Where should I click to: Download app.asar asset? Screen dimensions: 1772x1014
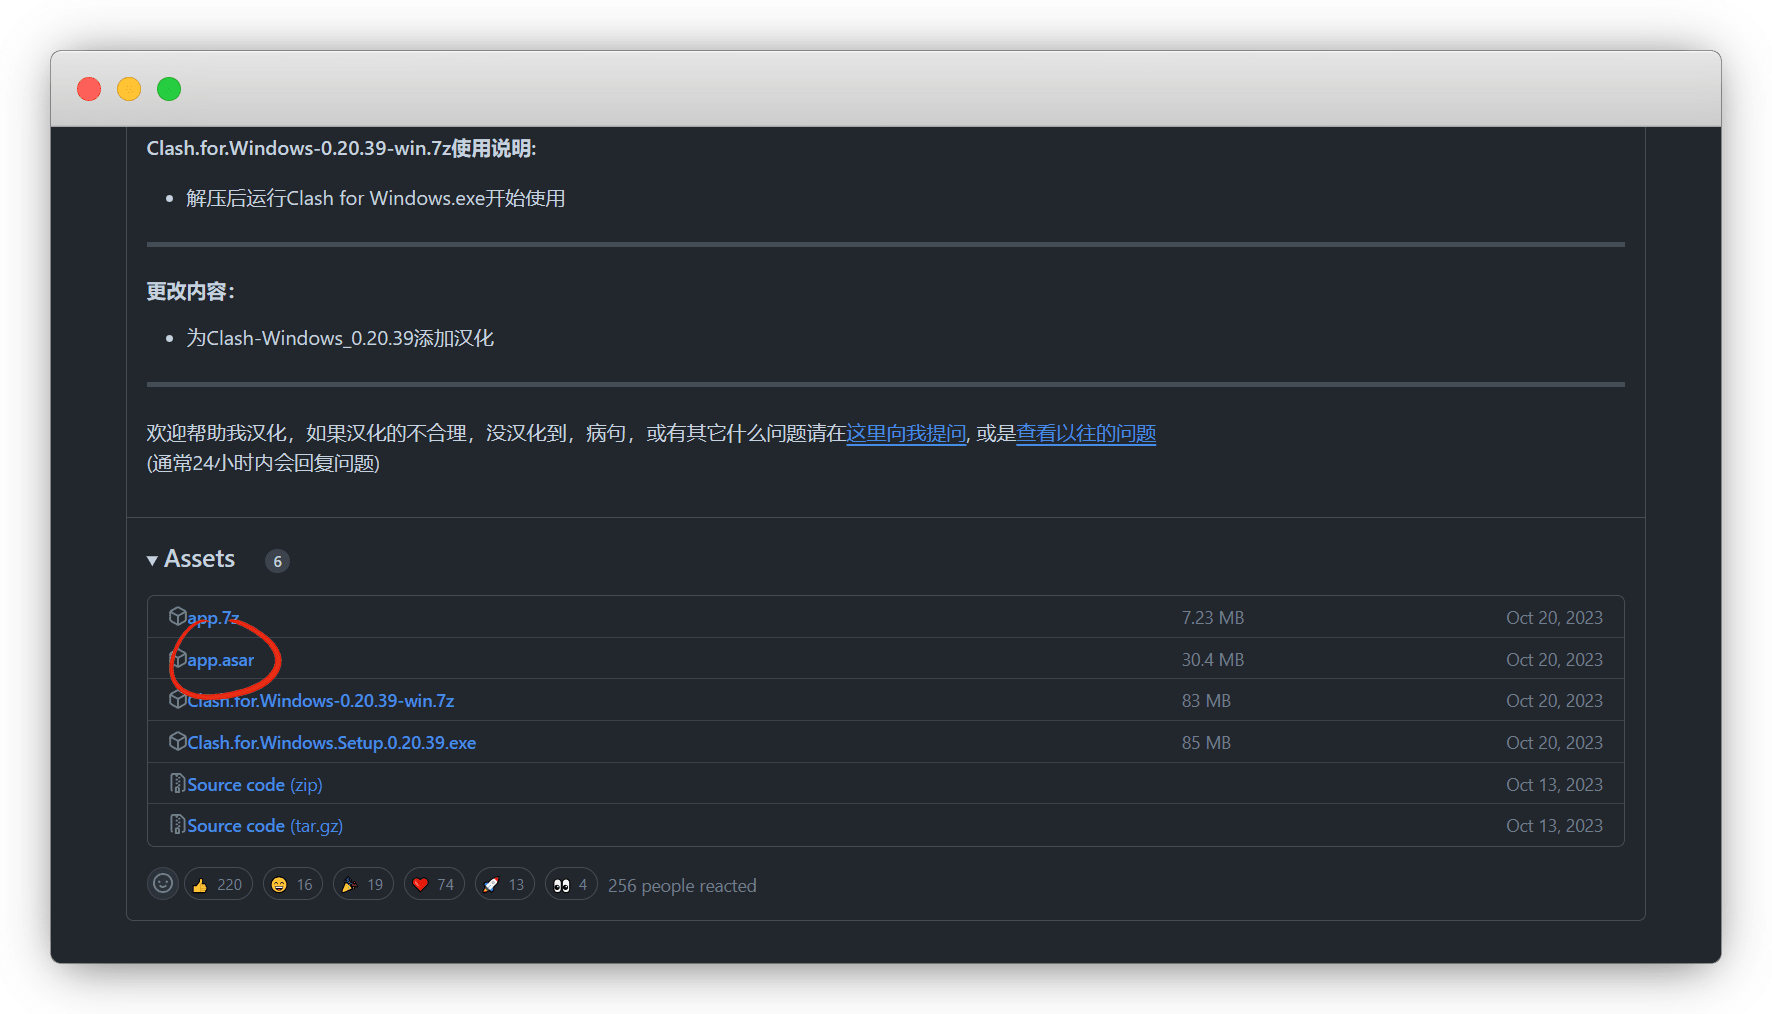coord(221,660)
